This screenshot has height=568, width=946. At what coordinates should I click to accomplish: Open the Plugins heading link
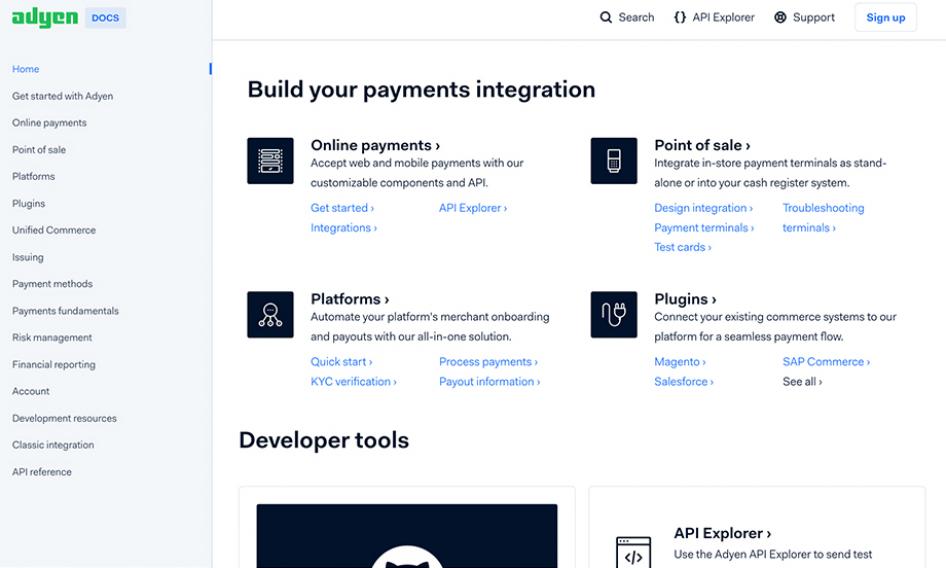tap(685, 299)
